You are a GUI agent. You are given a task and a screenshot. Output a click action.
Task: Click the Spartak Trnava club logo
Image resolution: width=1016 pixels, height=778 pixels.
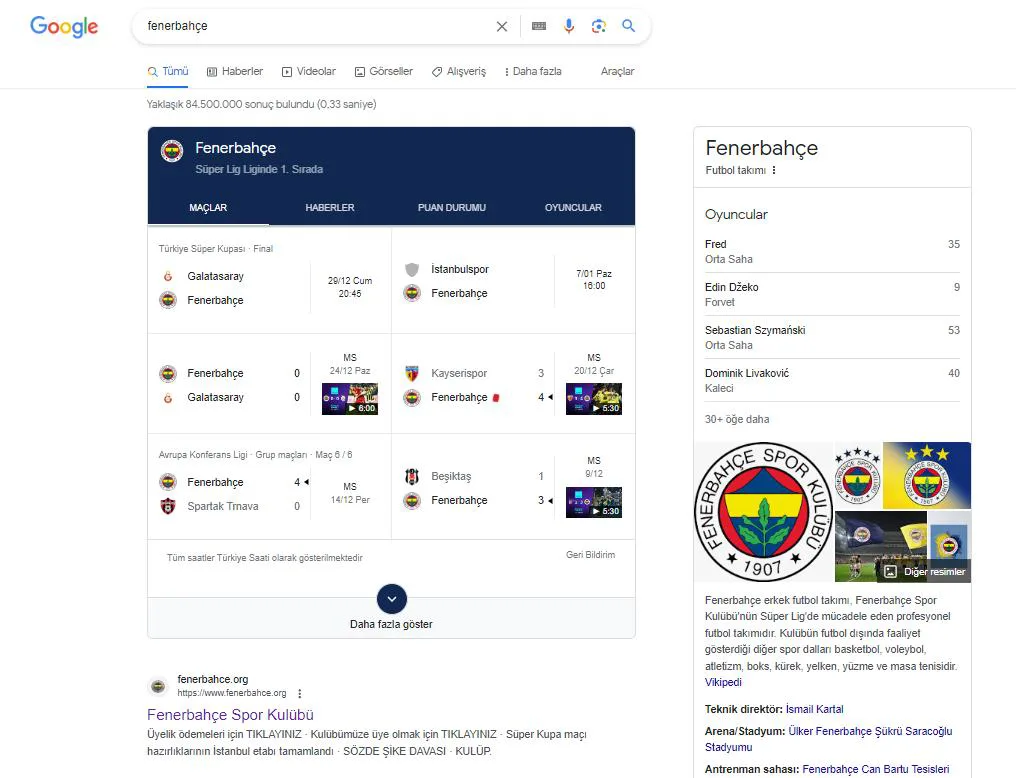coord(168,506)
